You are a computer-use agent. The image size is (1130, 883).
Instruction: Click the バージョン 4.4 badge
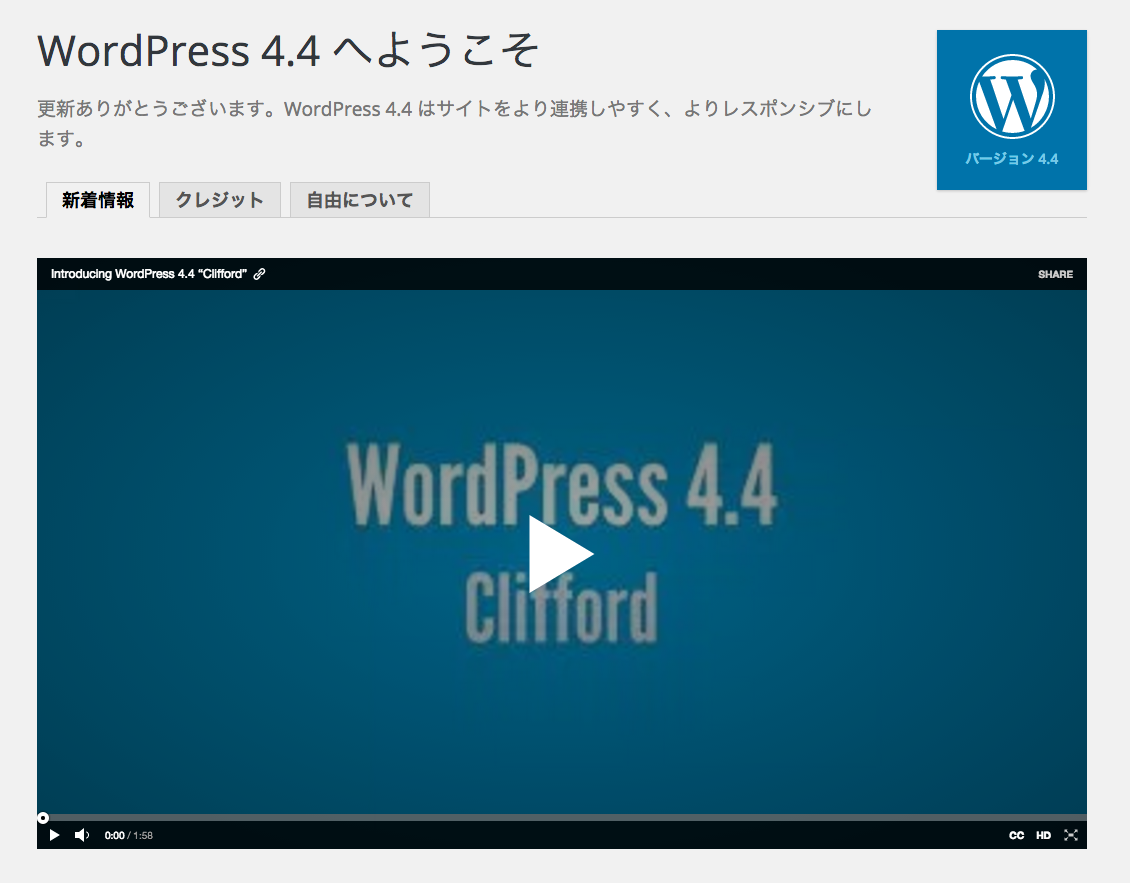1011,158
